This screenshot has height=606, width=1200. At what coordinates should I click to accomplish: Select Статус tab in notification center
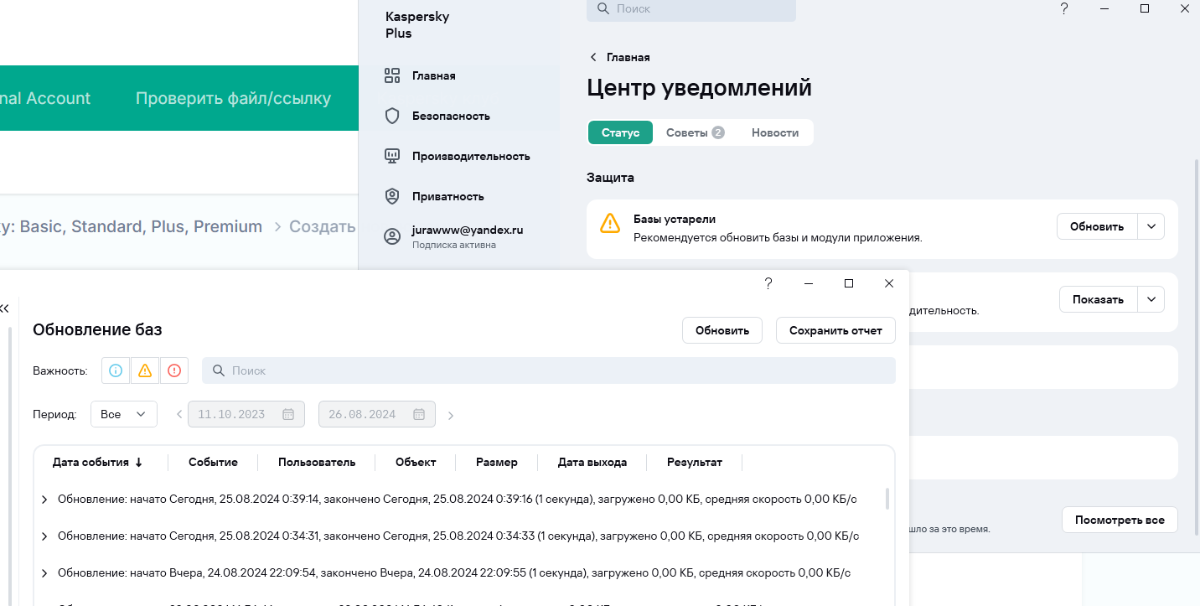click(620, 133)
